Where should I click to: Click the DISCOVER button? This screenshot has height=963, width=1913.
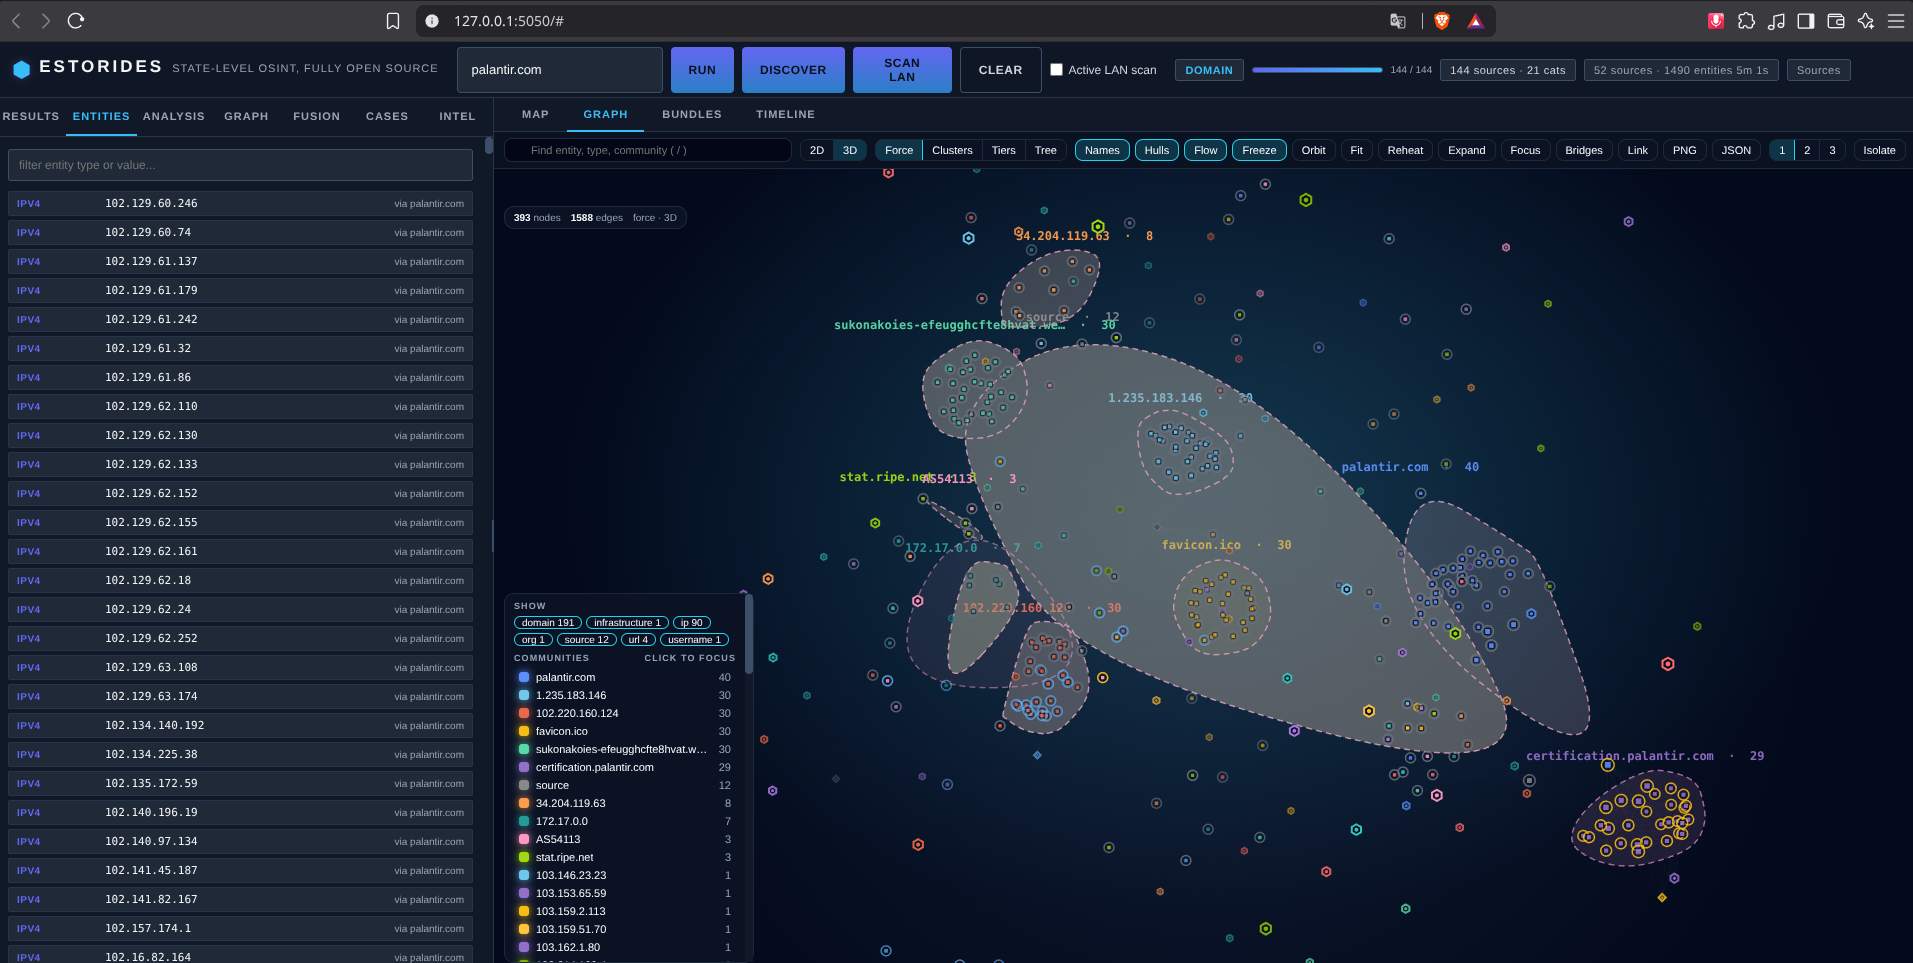pyautogui.click(x=793, y=70)
